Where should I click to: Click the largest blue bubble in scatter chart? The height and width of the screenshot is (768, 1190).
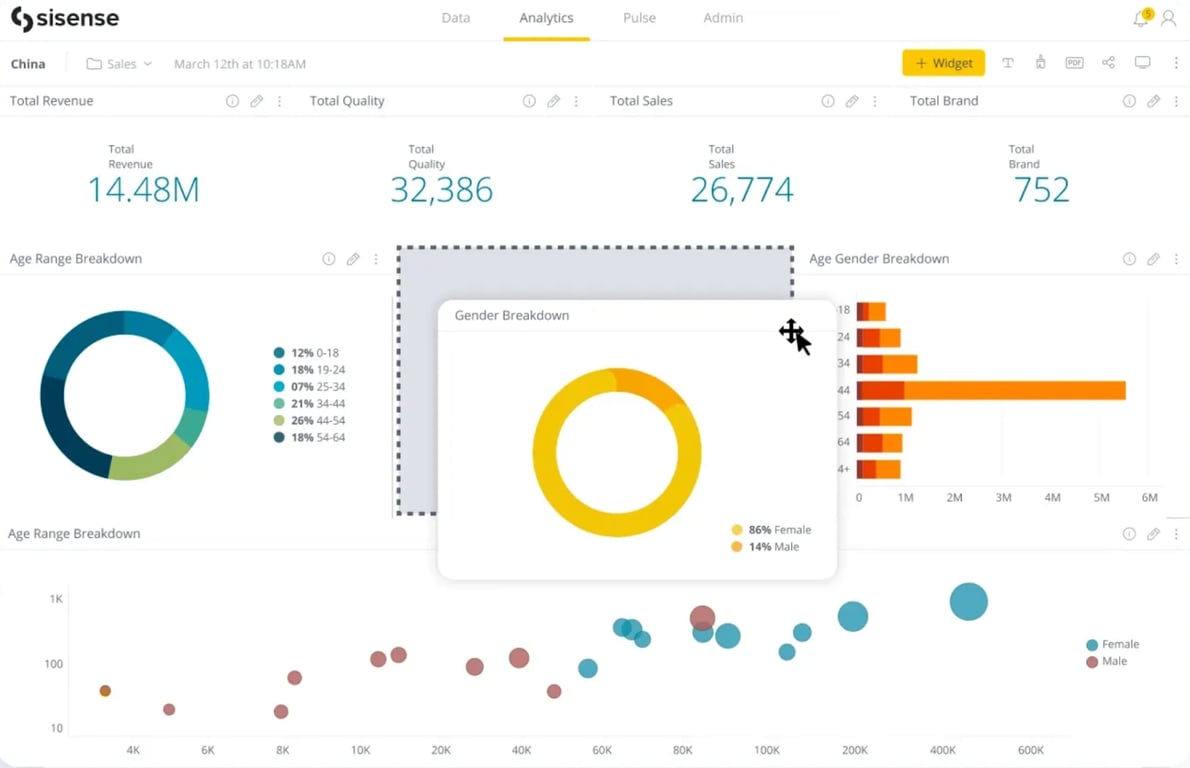(968, 602)
